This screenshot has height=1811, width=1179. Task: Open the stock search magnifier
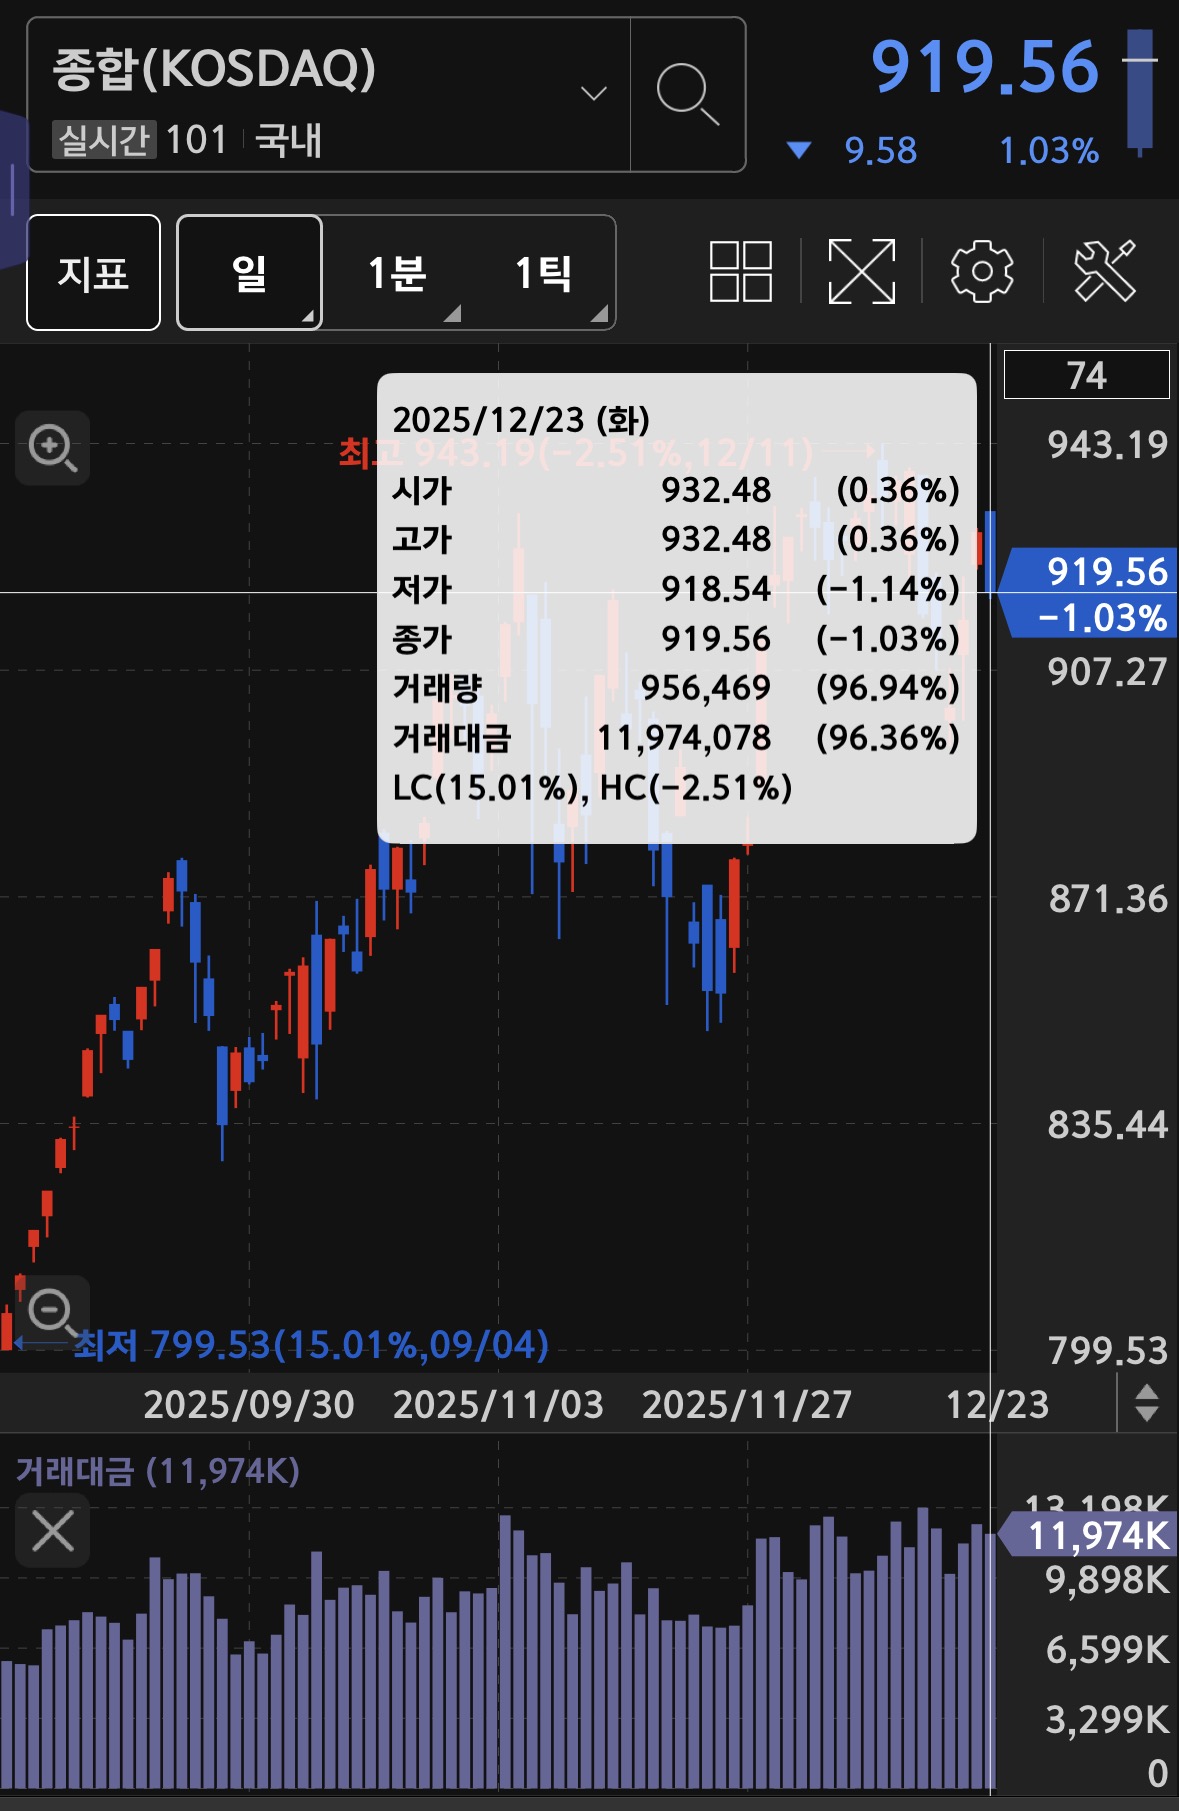pos(688,94)
